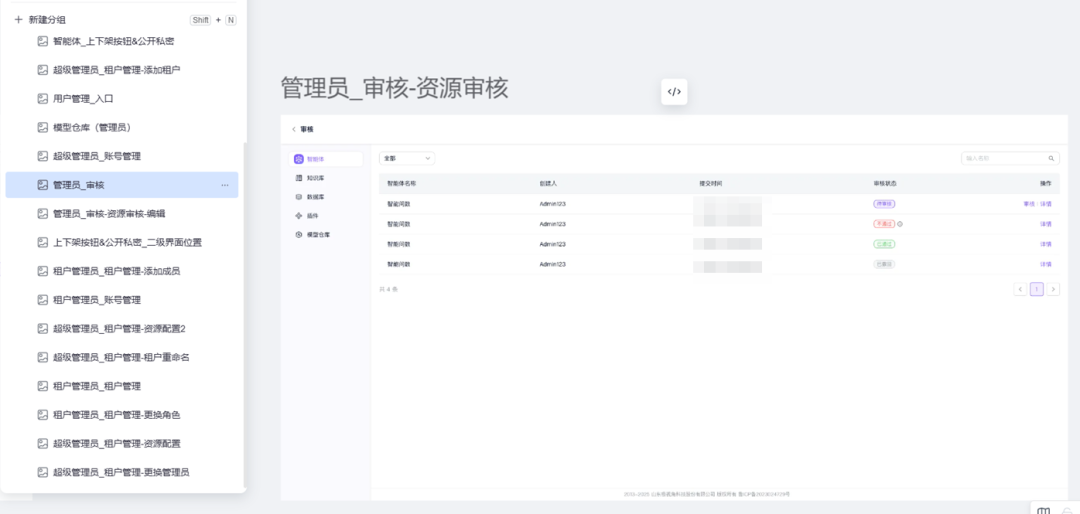
Task: Click the footer copyright text
Action: 707,495
